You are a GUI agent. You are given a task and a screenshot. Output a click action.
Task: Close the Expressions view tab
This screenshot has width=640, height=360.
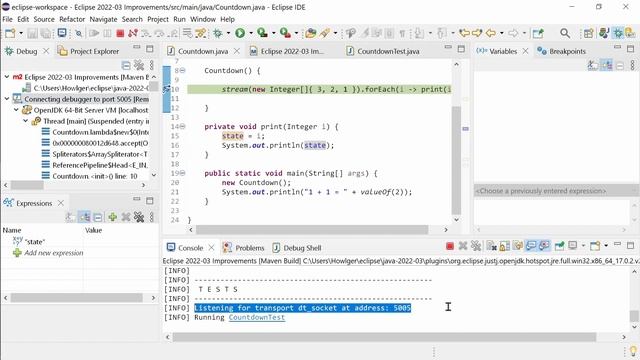point(61,203)
